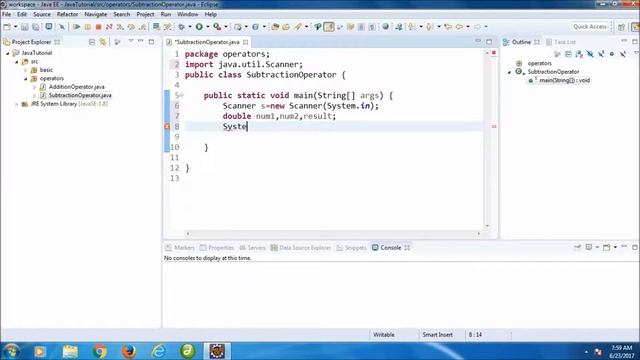Image resolution: width=640 pixels, height=360 pixels.
Task: Open Google Chrome from the taskbar
Action: (99, 351)
